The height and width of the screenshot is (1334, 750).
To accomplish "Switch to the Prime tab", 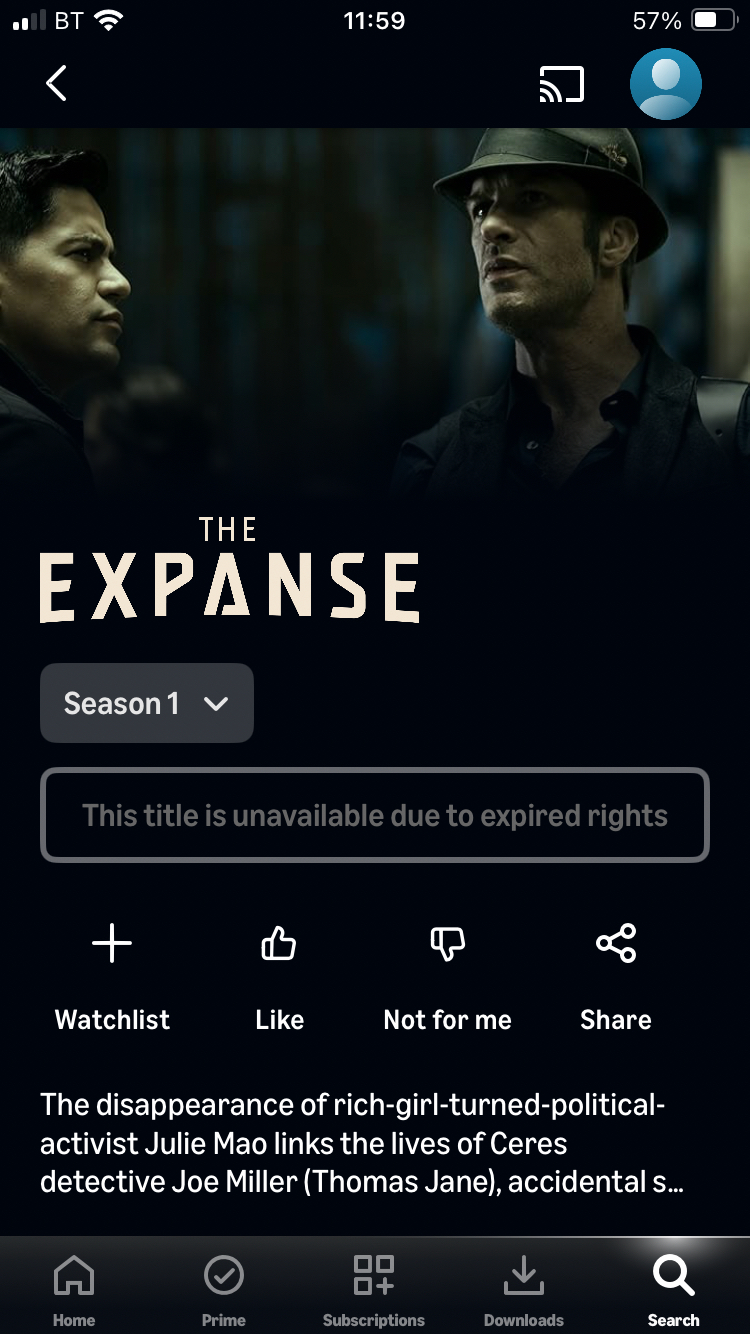I will click(224, 1288).
